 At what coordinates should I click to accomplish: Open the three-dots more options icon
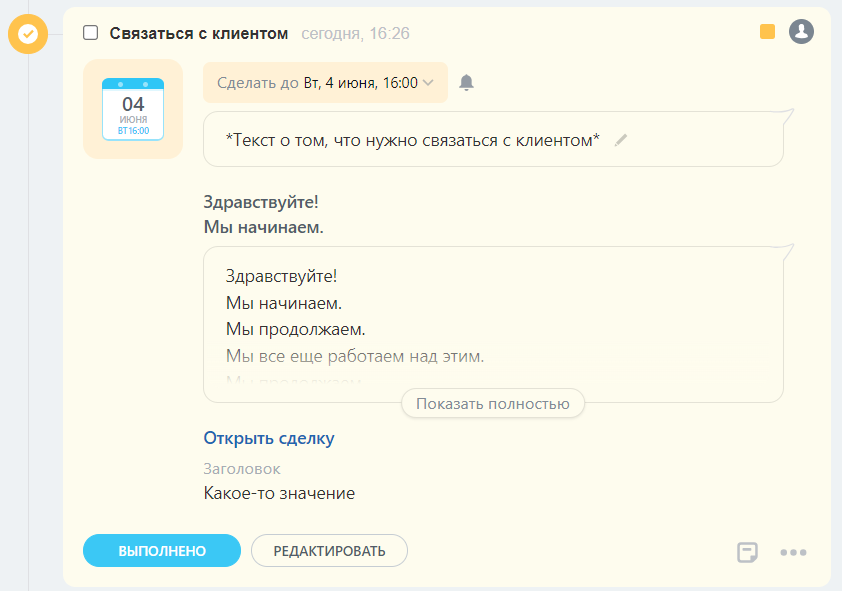click(x=794, y=551)
